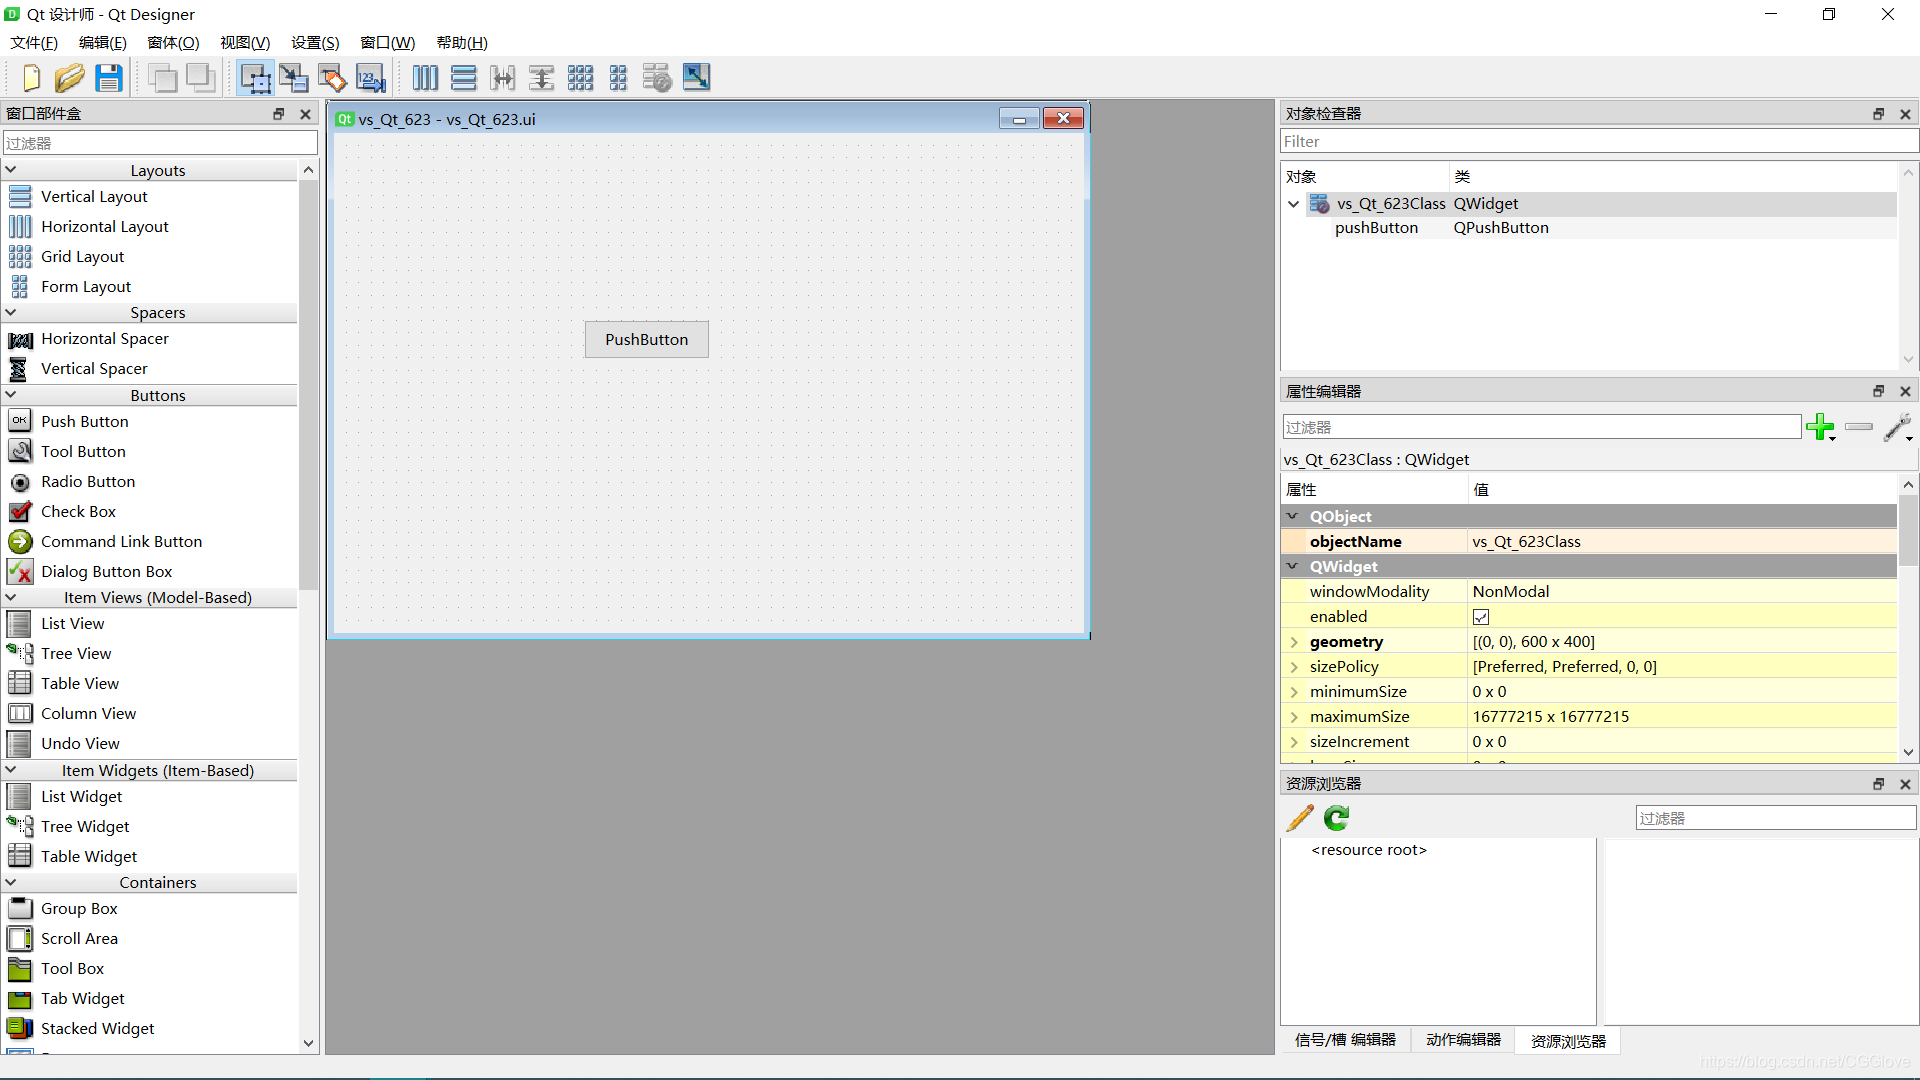Select the Edit Buddies tool icon
The height and width of the screenshot is (1080, 1920).
point(332,78)
